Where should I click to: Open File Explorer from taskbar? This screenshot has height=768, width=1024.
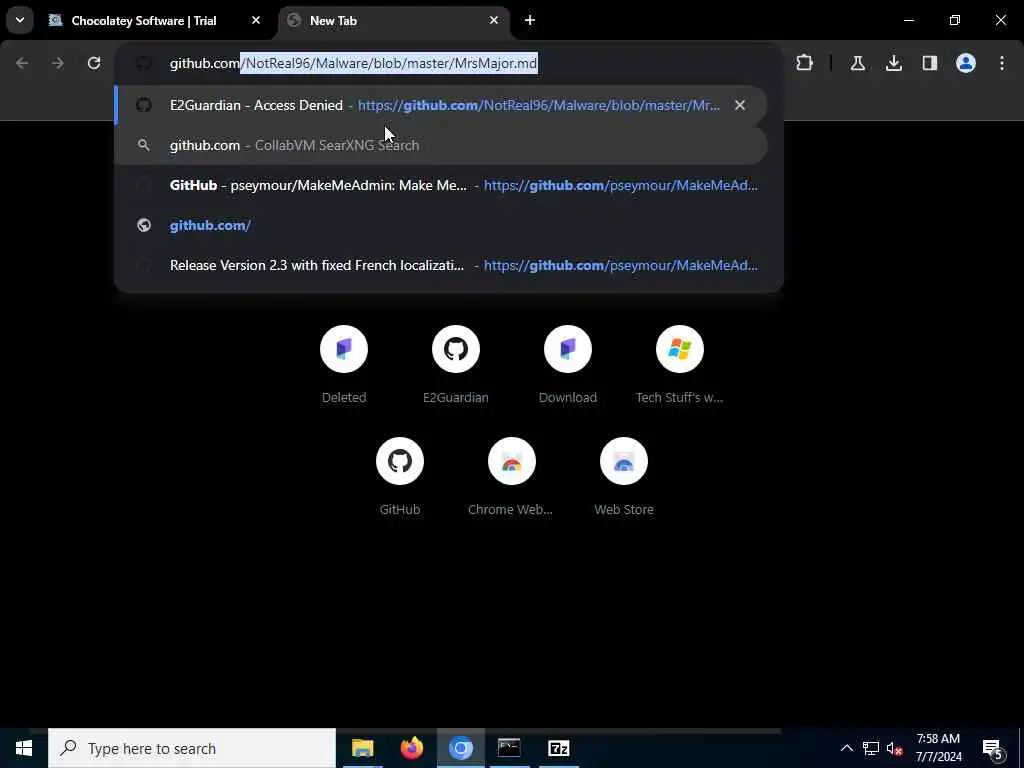tap(362, 748)
